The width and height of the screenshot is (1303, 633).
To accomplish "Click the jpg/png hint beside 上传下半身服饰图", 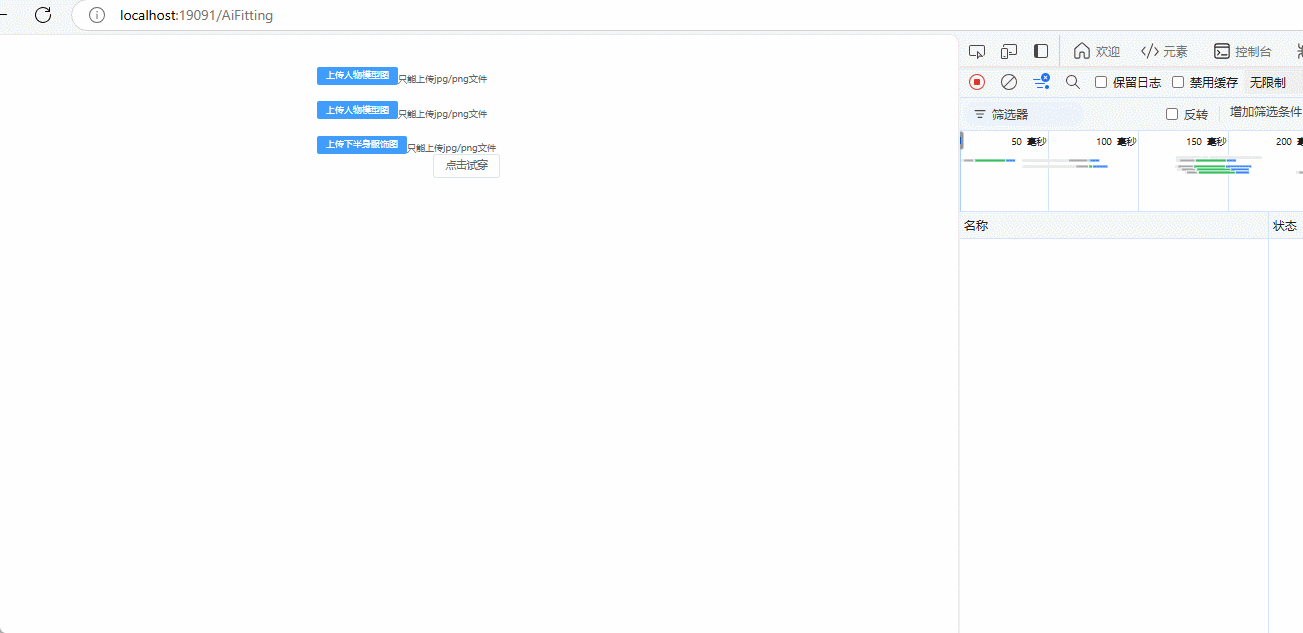I will click(451, 148).
